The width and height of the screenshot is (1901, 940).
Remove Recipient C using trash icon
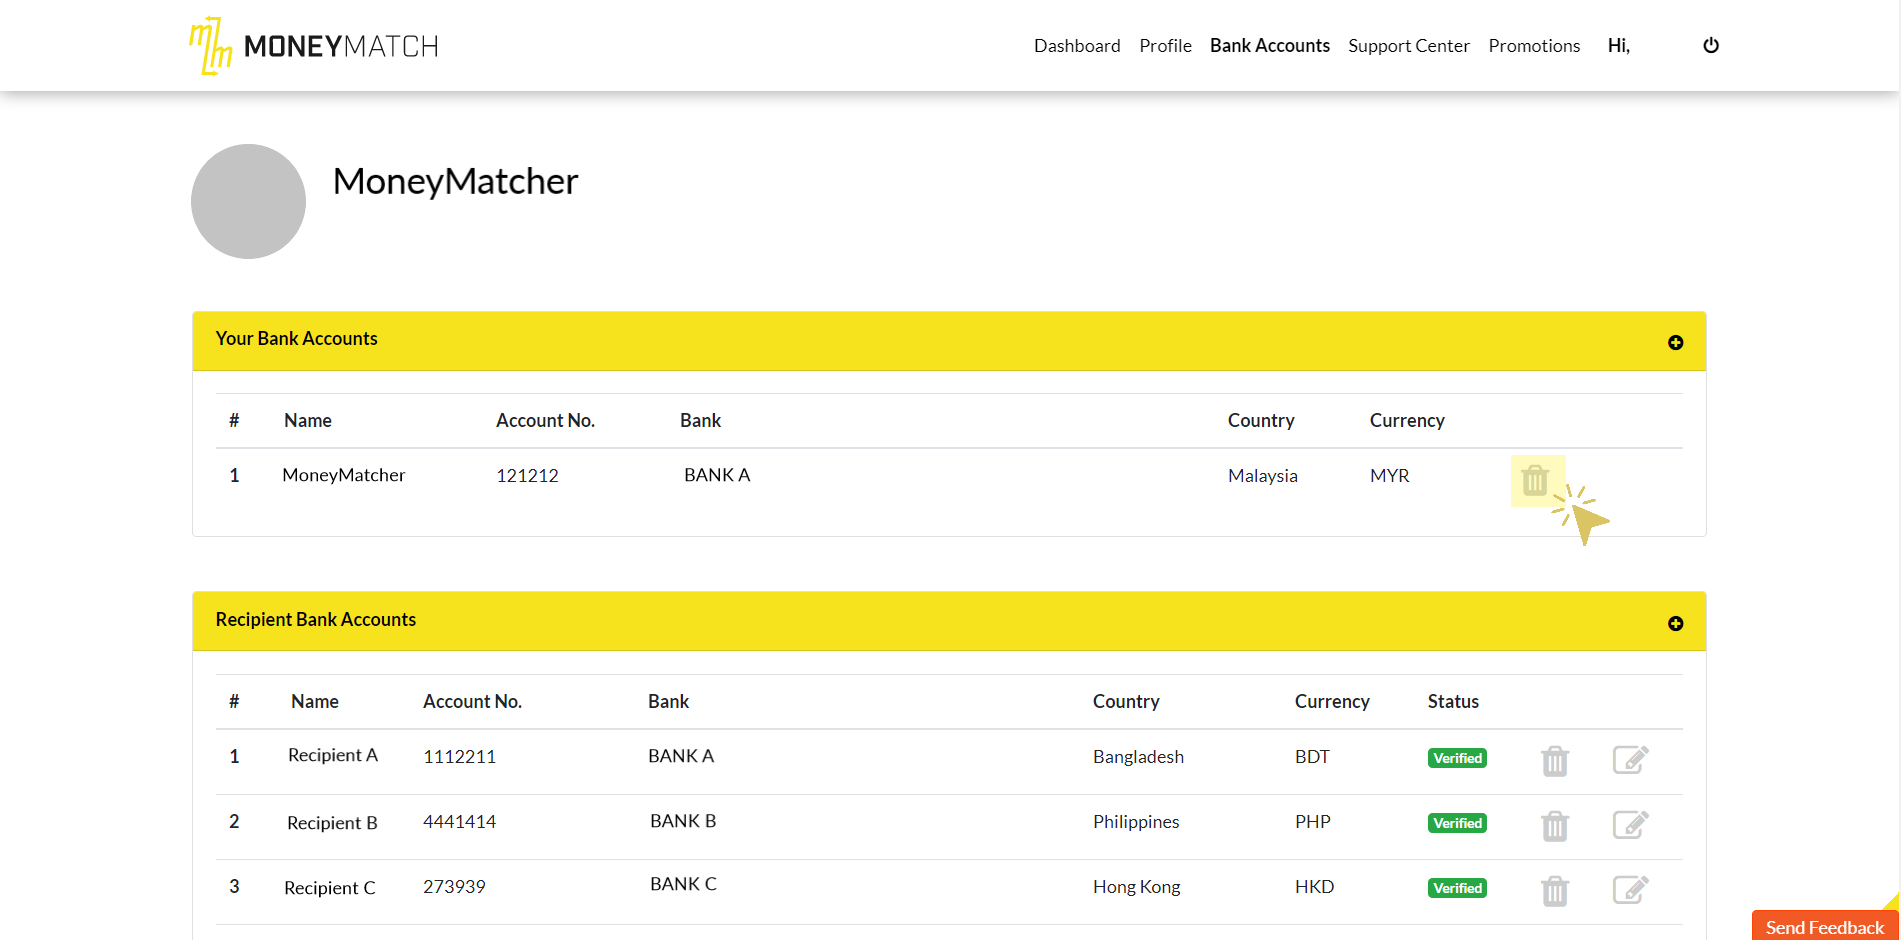(x=1554, y=891)
